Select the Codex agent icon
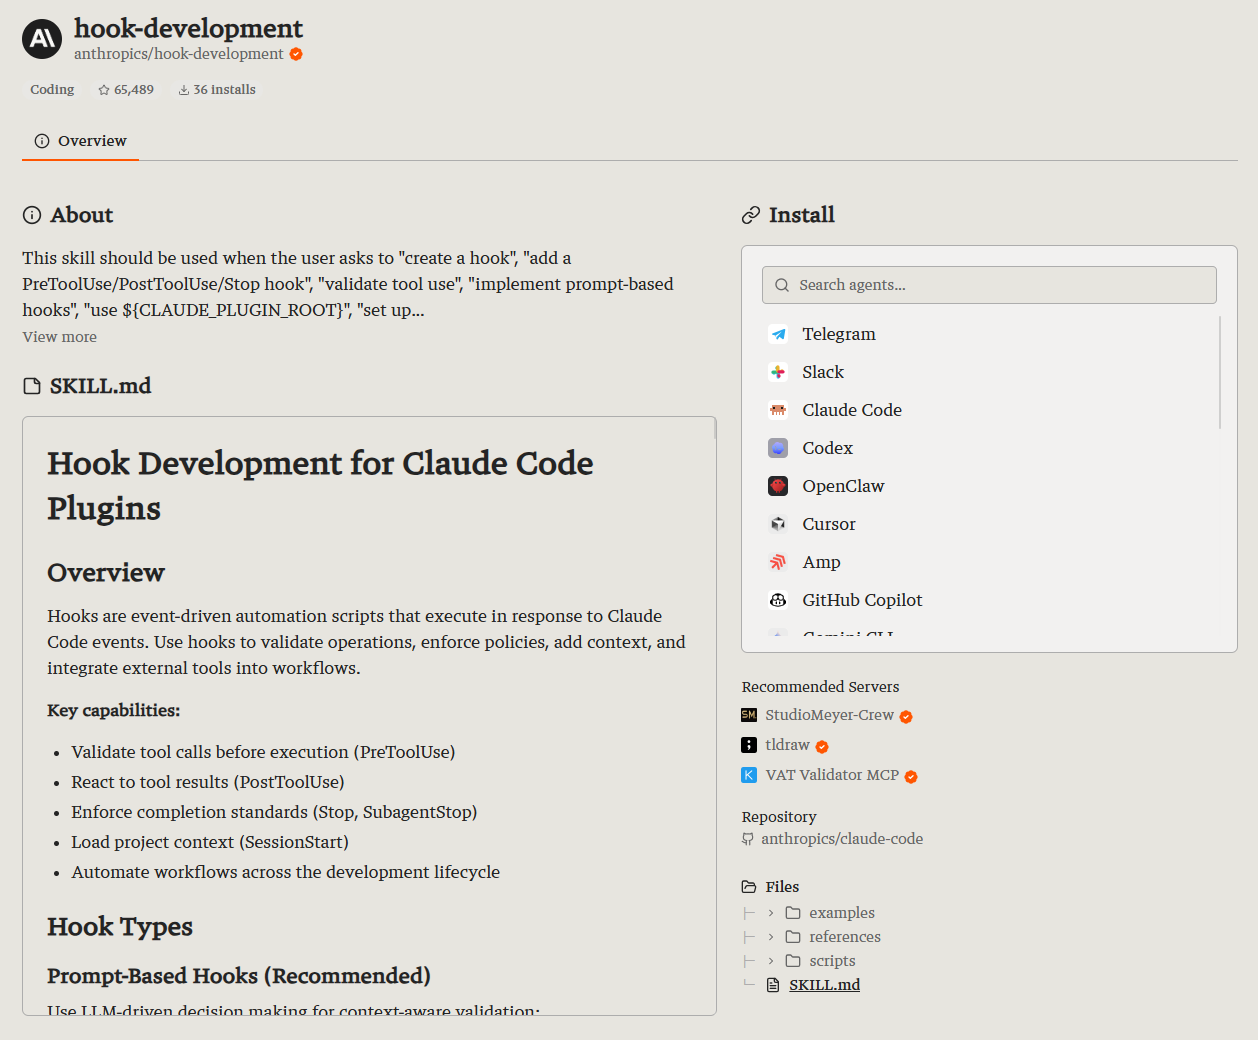This screenshot has width=1258, height=1040. (778, 448)
